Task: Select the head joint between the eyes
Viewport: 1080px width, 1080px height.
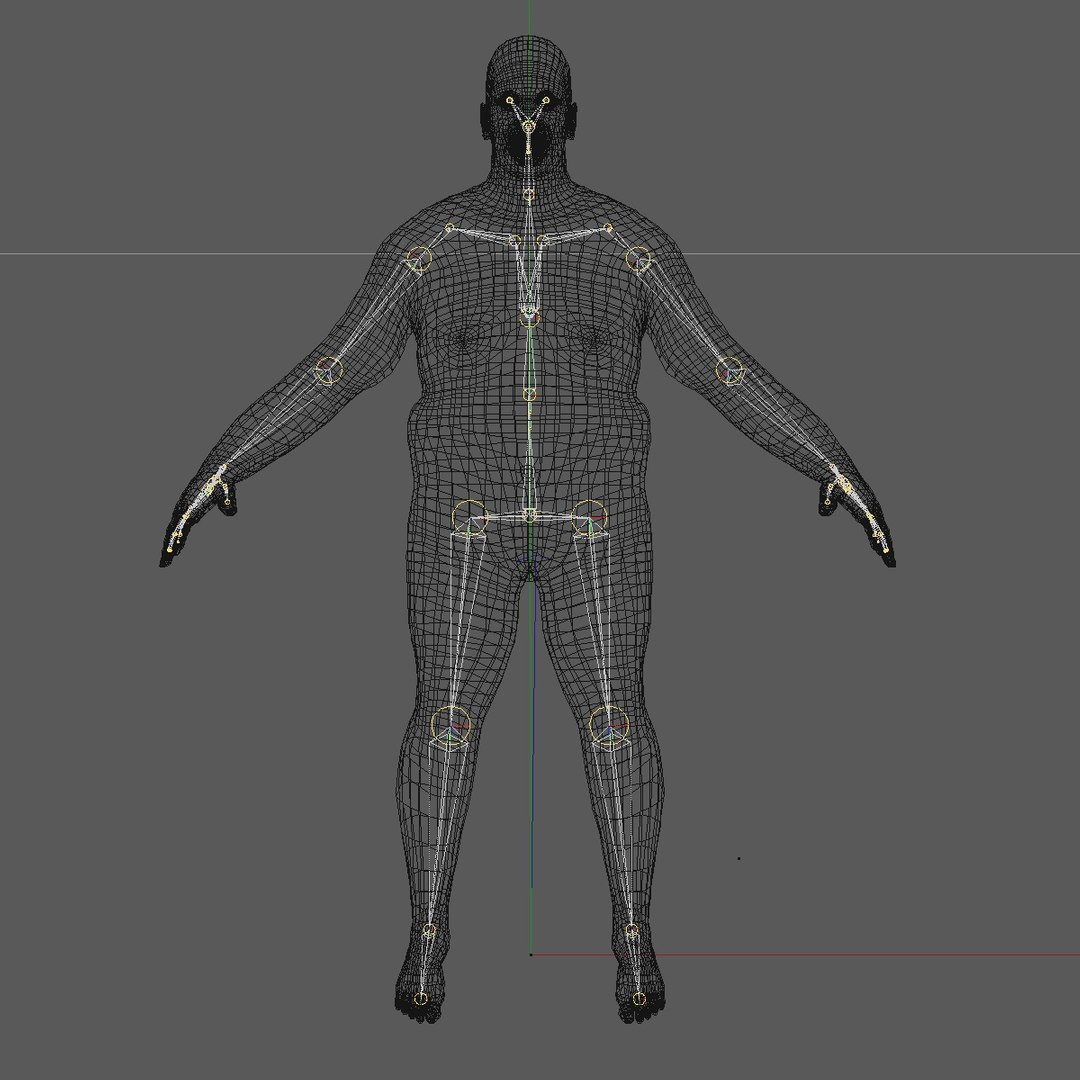Action: [528, 126]
